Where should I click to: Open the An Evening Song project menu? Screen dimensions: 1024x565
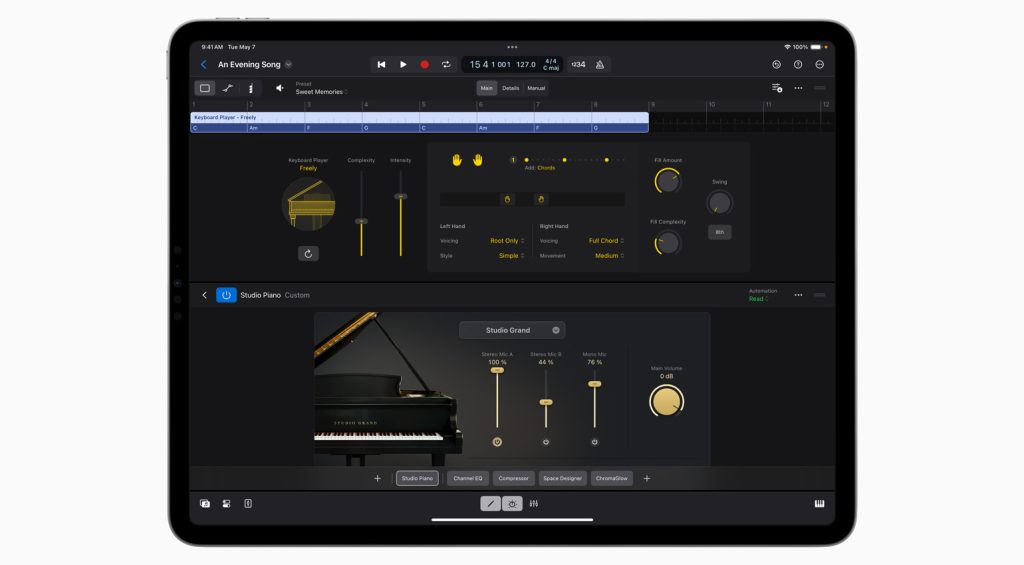[255, 65]
